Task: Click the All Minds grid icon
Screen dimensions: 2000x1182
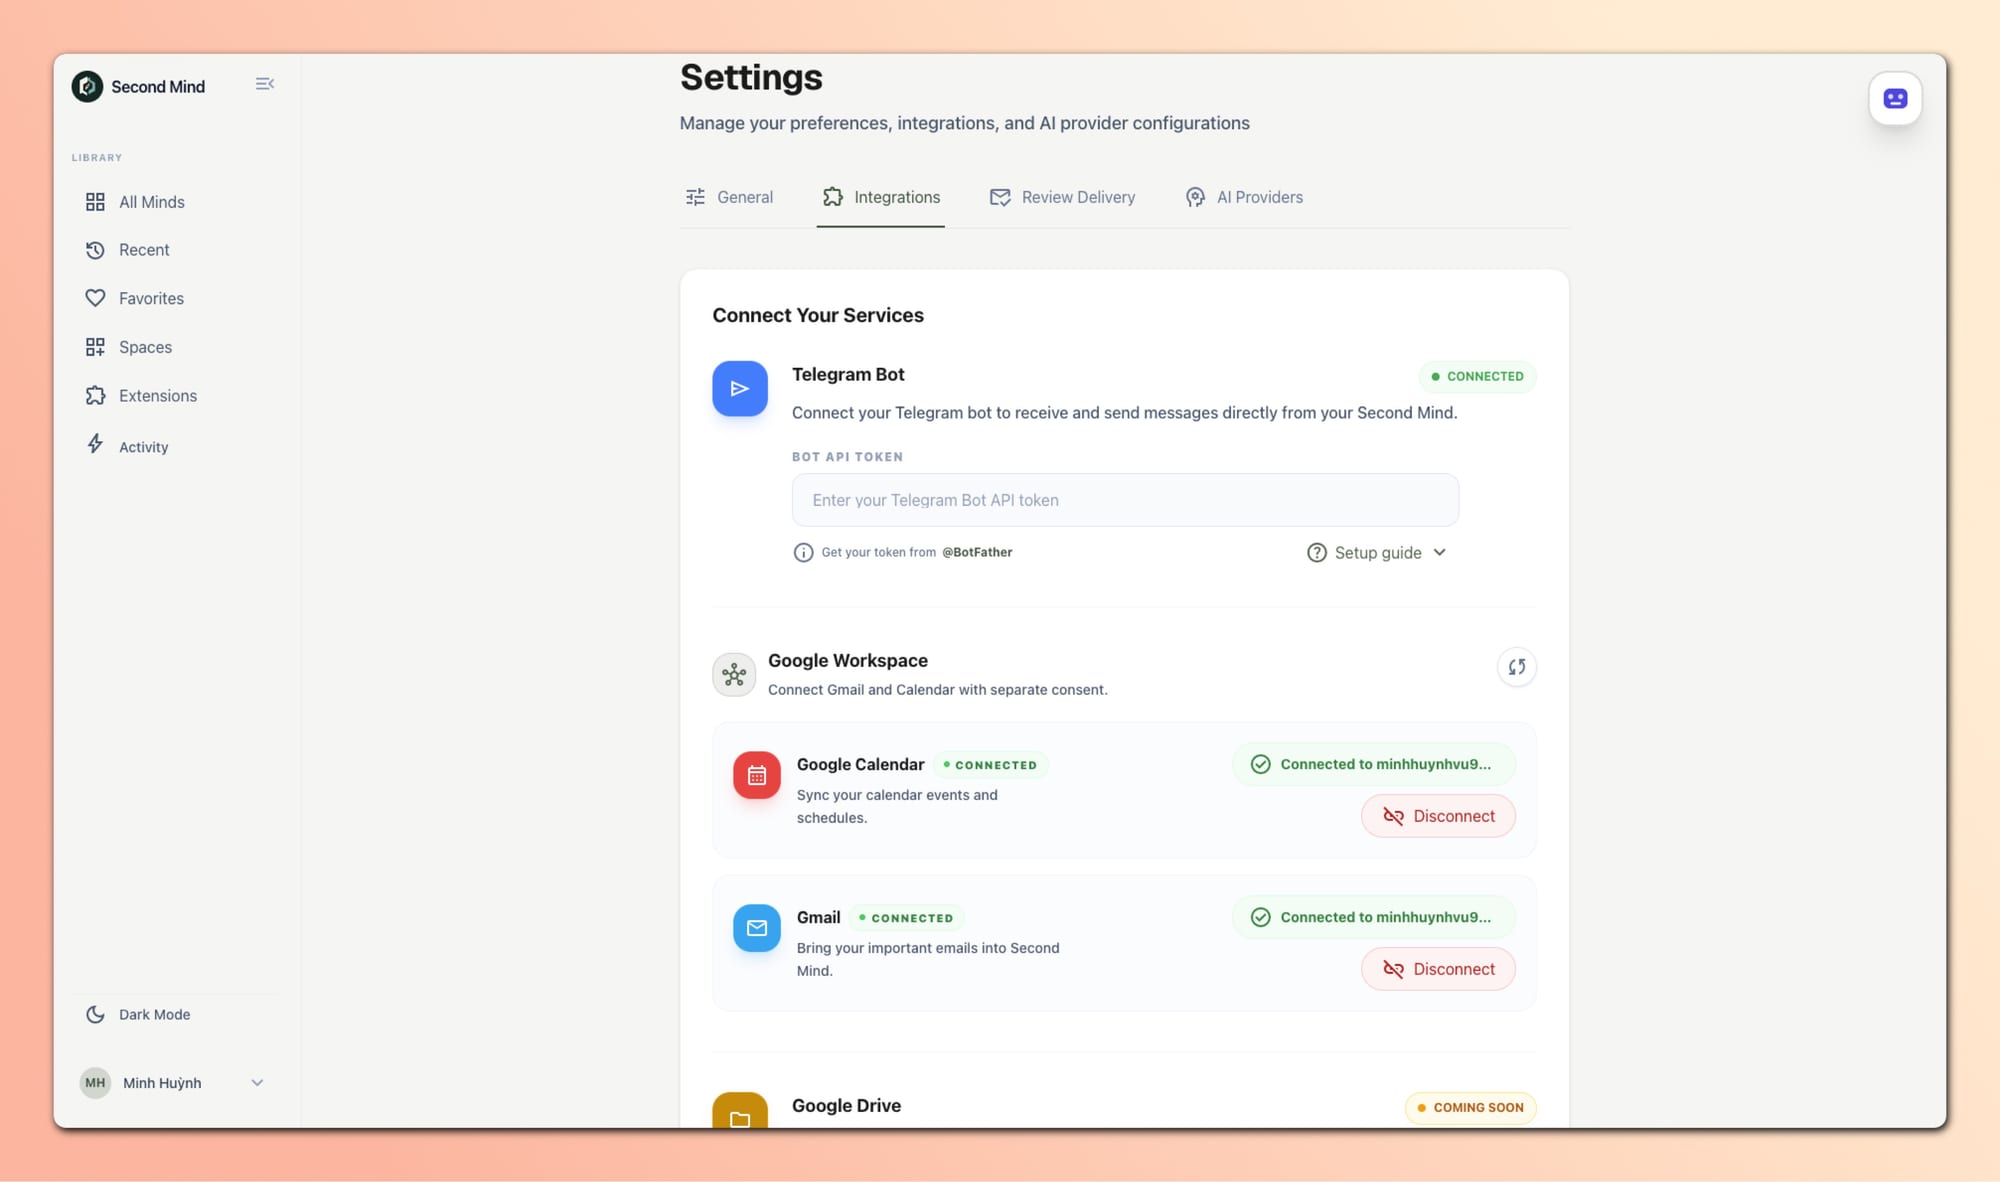Action: point(95,202)
